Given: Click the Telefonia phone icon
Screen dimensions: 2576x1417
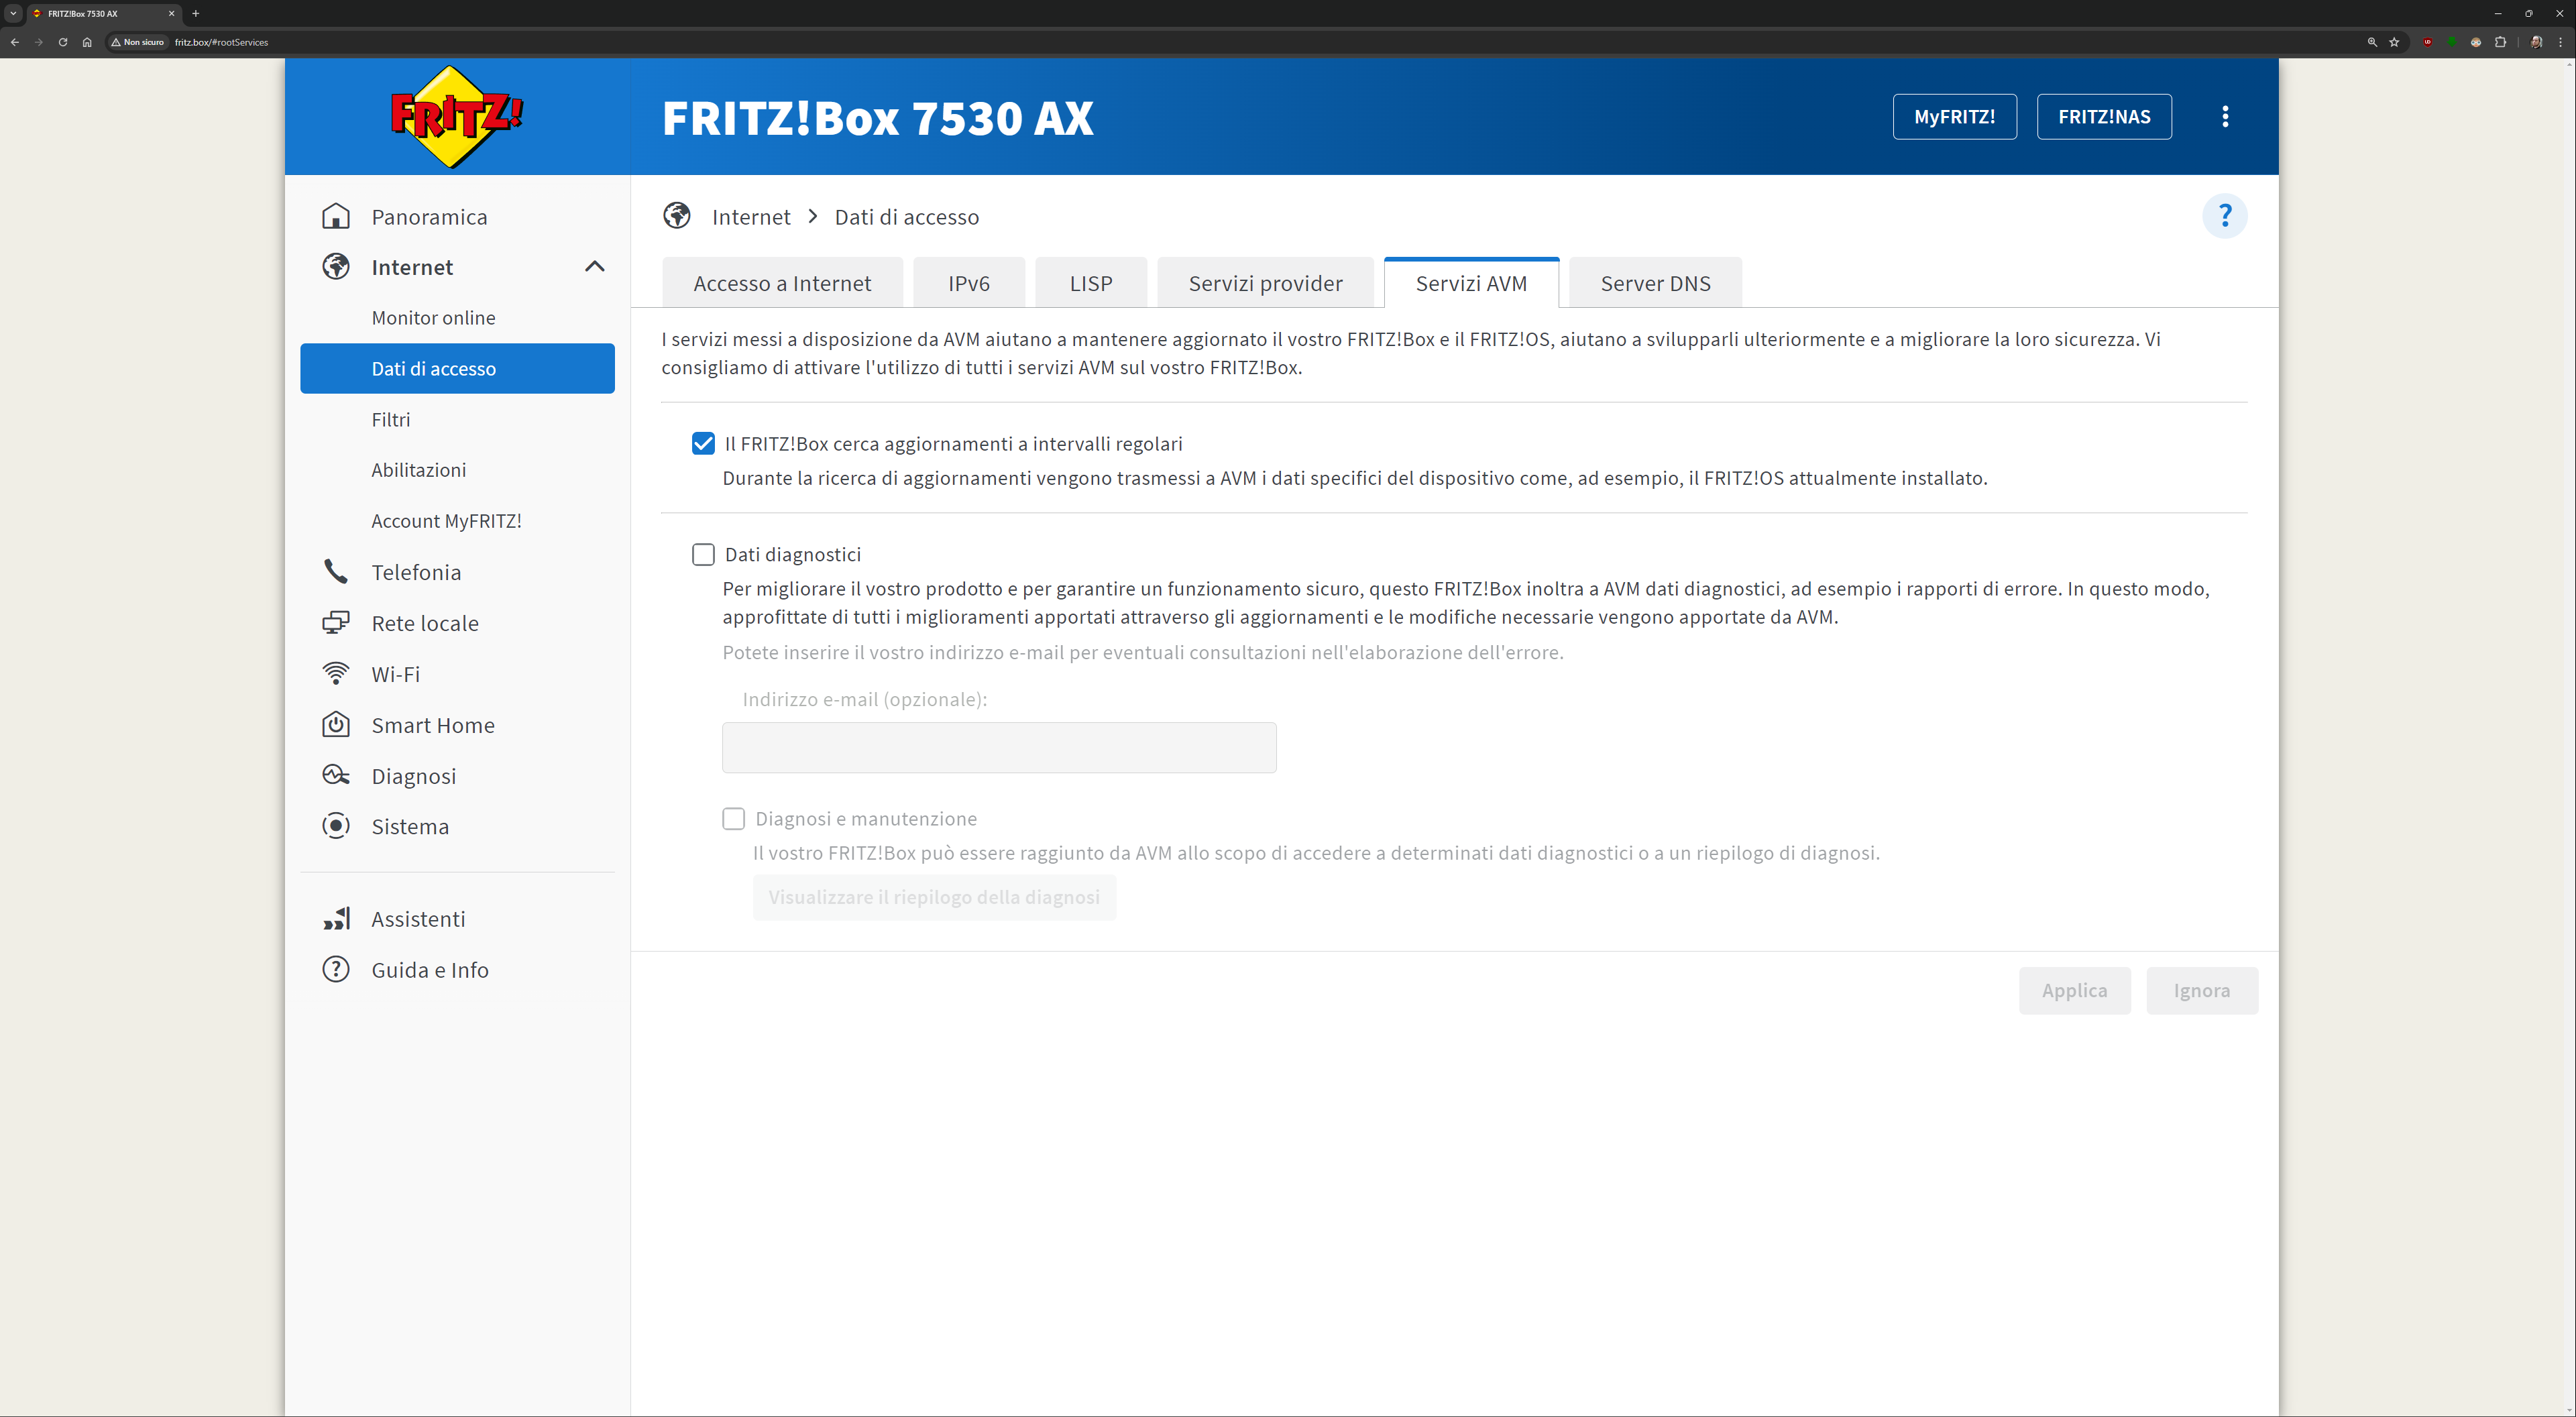Looking at the screenshot, I should [336, 572].
